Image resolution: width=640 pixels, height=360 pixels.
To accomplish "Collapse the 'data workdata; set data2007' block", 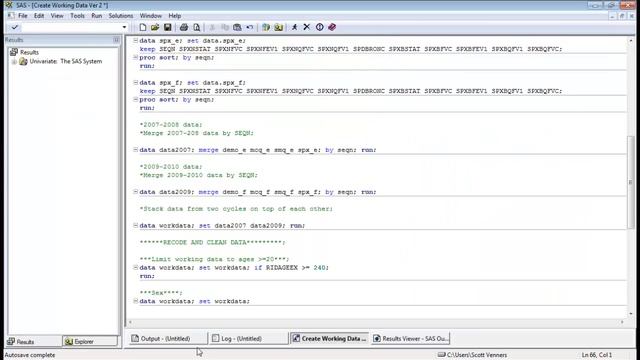I will click(136, 225).
